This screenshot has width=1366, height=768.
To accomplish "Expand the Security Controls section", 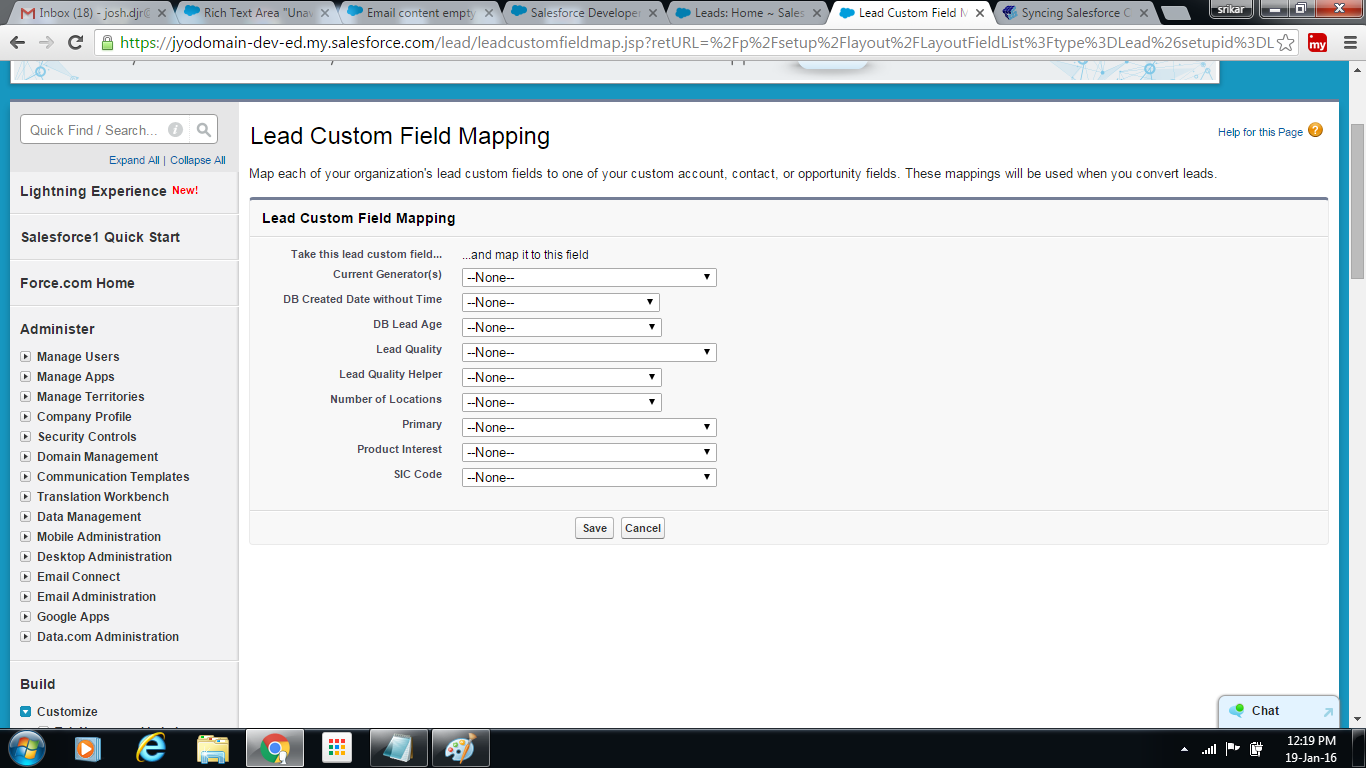I will click(x=26, y=437).
